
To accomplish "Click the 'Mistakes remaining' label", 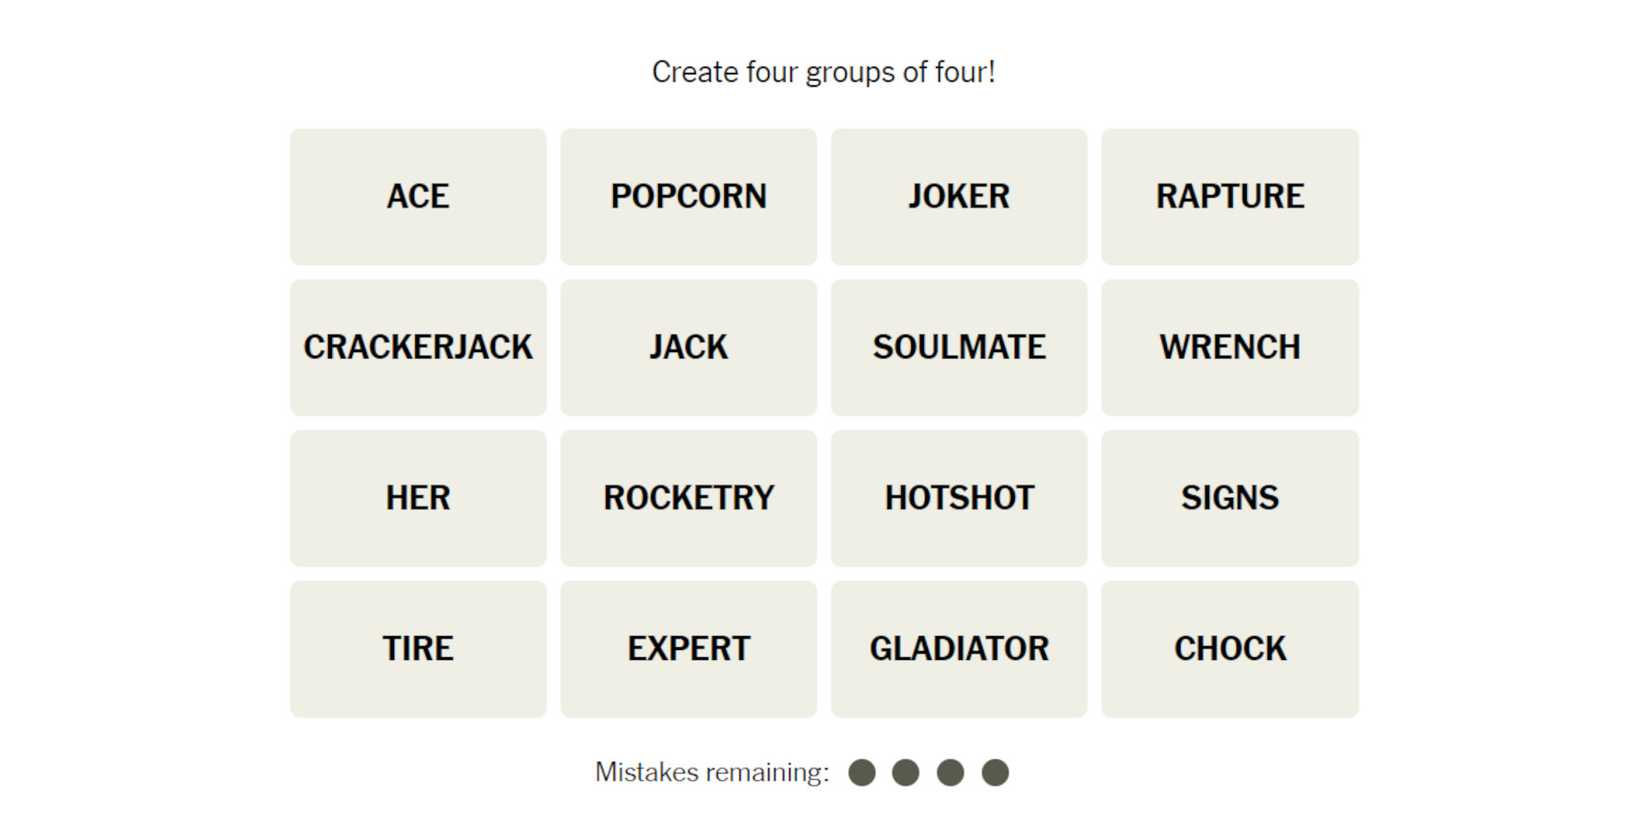I will (712, 773).
